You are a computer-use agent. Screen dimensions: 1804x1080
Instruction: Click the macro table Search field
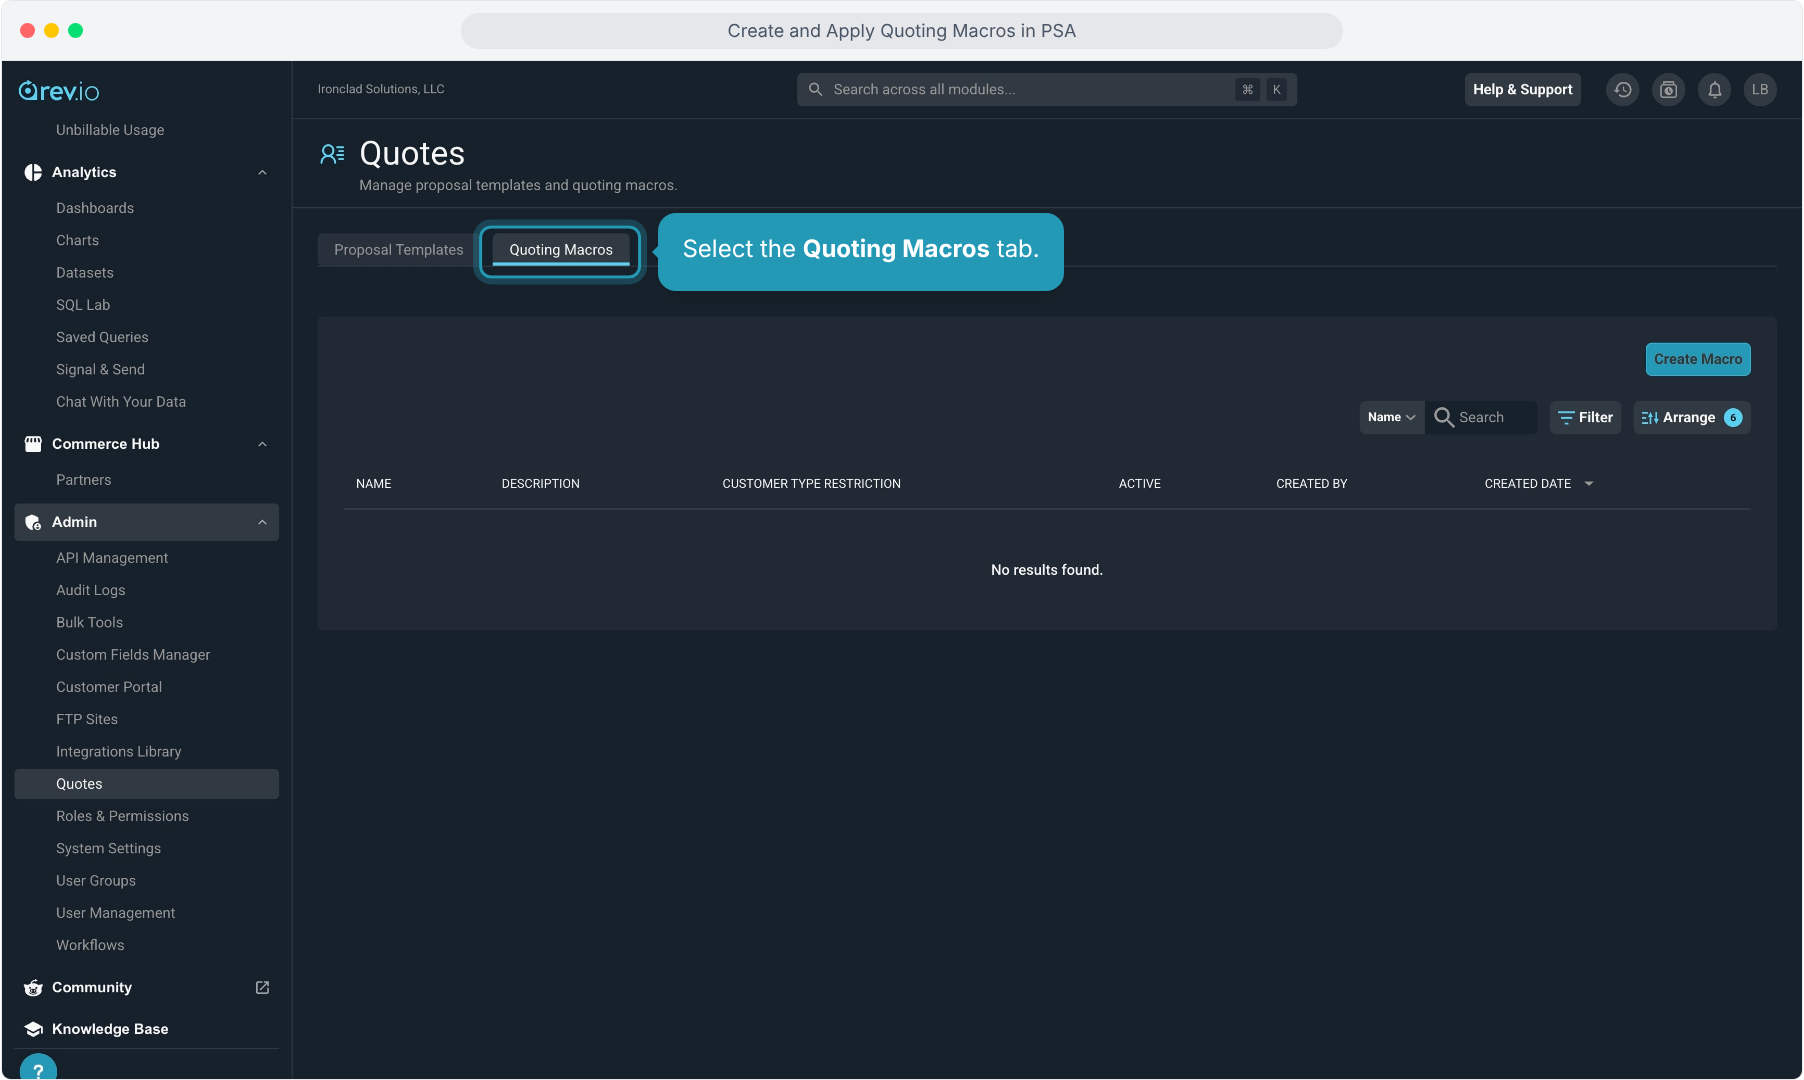1482,417
